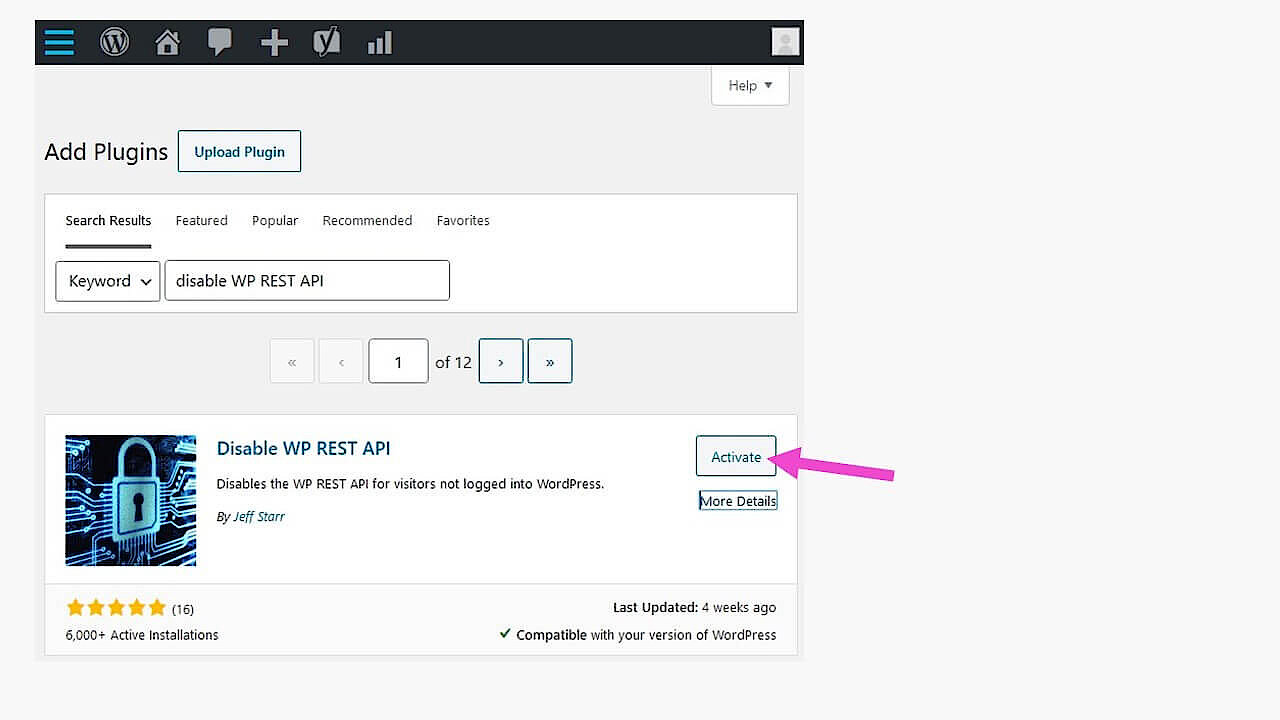This screenshot has height=720, width=1280.
Task: Open the Yoast SEO icon
Action: 327,43
